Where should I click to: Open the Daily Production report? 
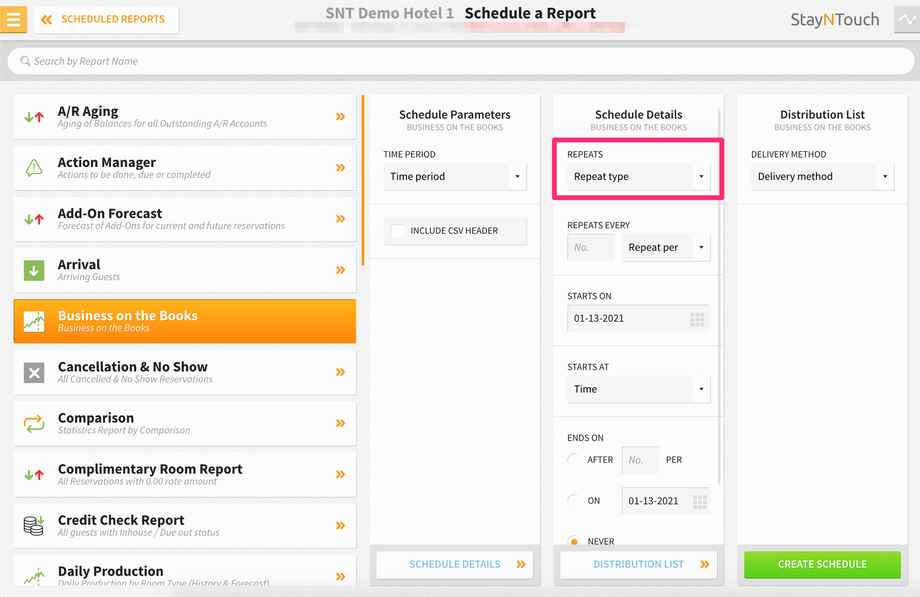(185, 570)
